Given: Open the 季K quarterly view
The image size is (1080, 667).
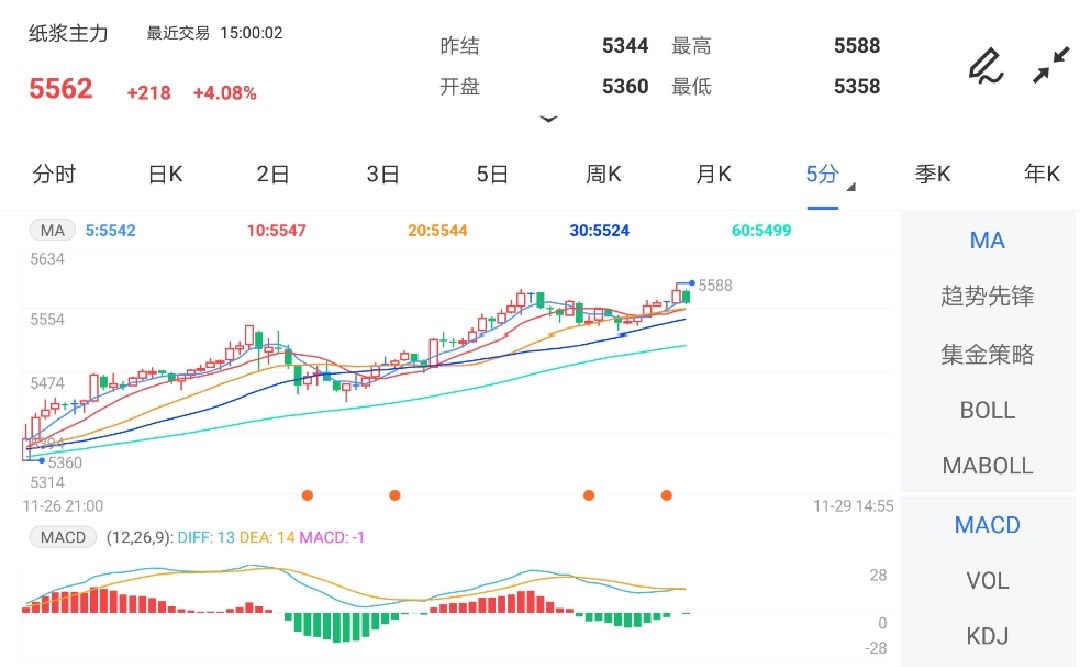Looking at the screenshot, I should coord(931,173).
